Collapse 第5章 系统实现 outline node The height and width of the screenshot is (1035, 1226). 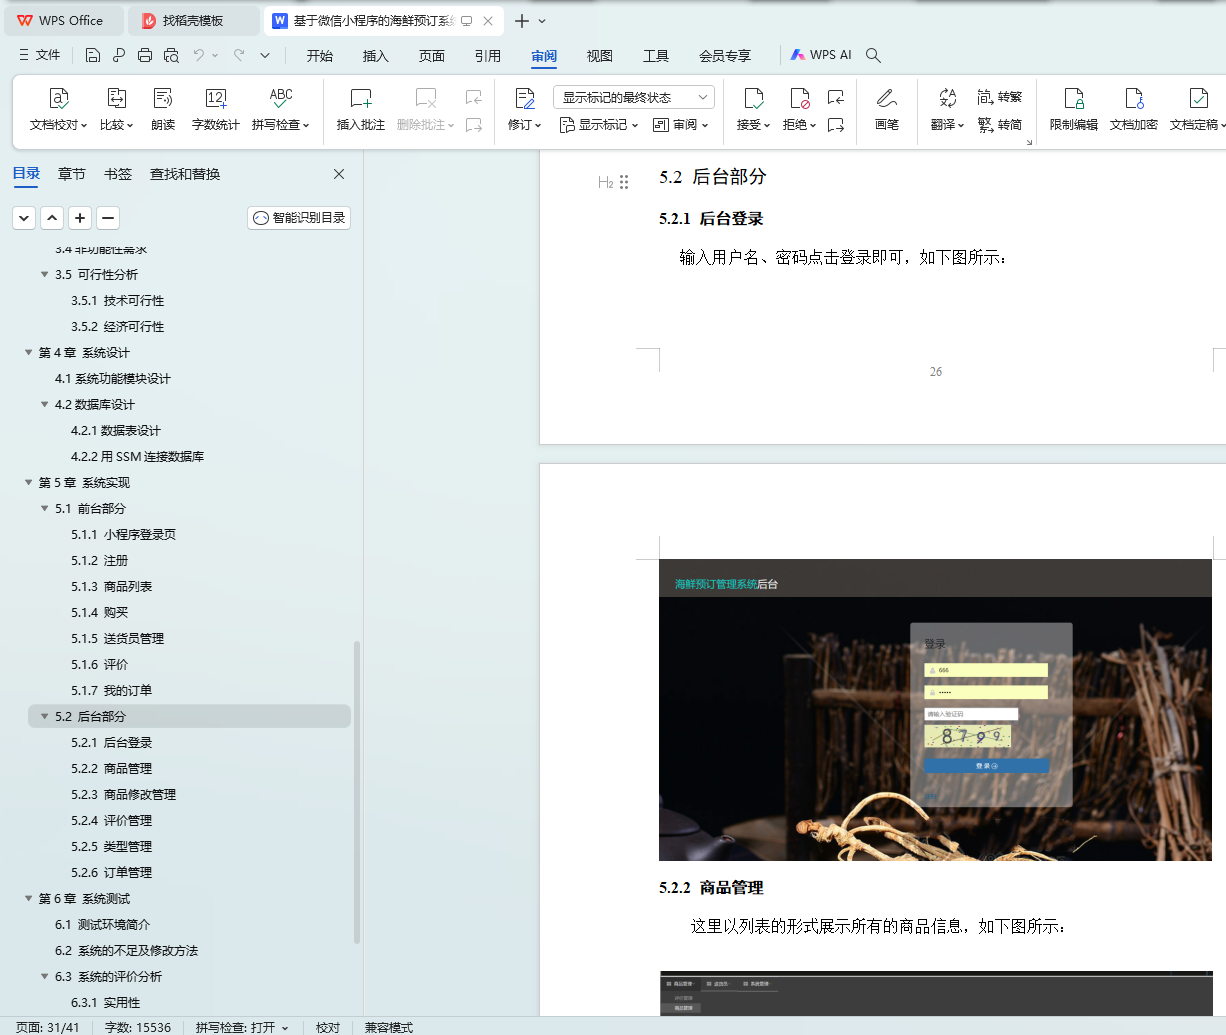coord(28,482)
